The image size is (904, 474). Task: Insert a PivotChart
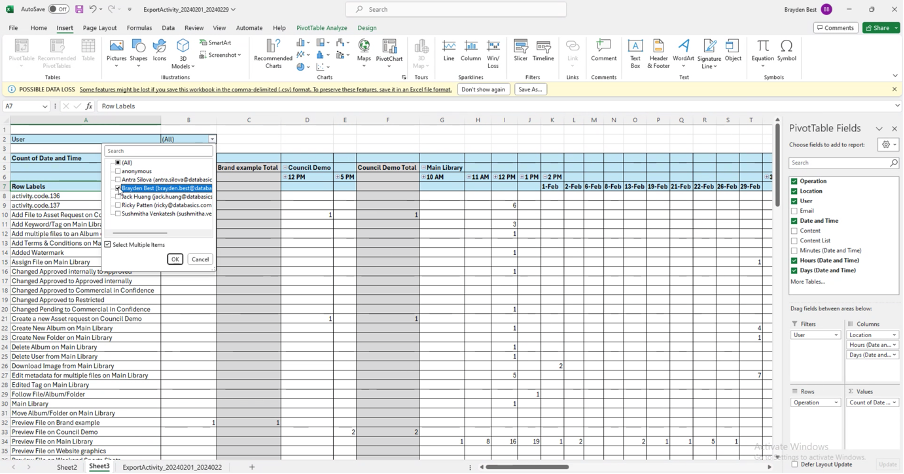389,52
